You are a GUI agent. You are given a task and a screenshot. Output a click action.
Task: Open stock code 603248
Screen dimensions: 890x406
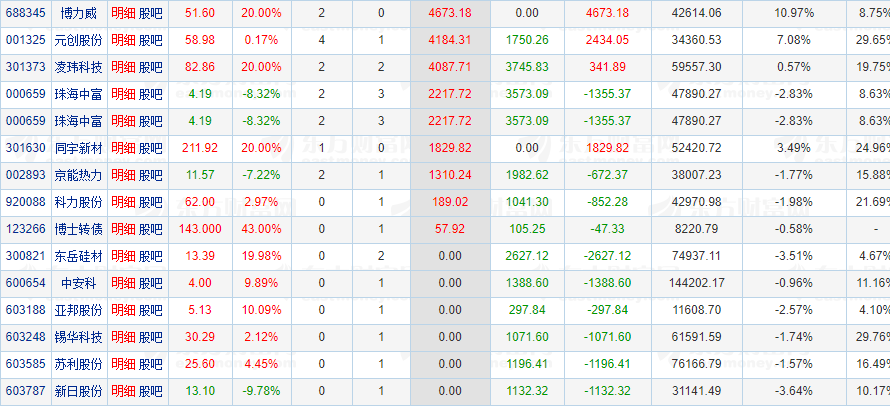tap(25, 337)
